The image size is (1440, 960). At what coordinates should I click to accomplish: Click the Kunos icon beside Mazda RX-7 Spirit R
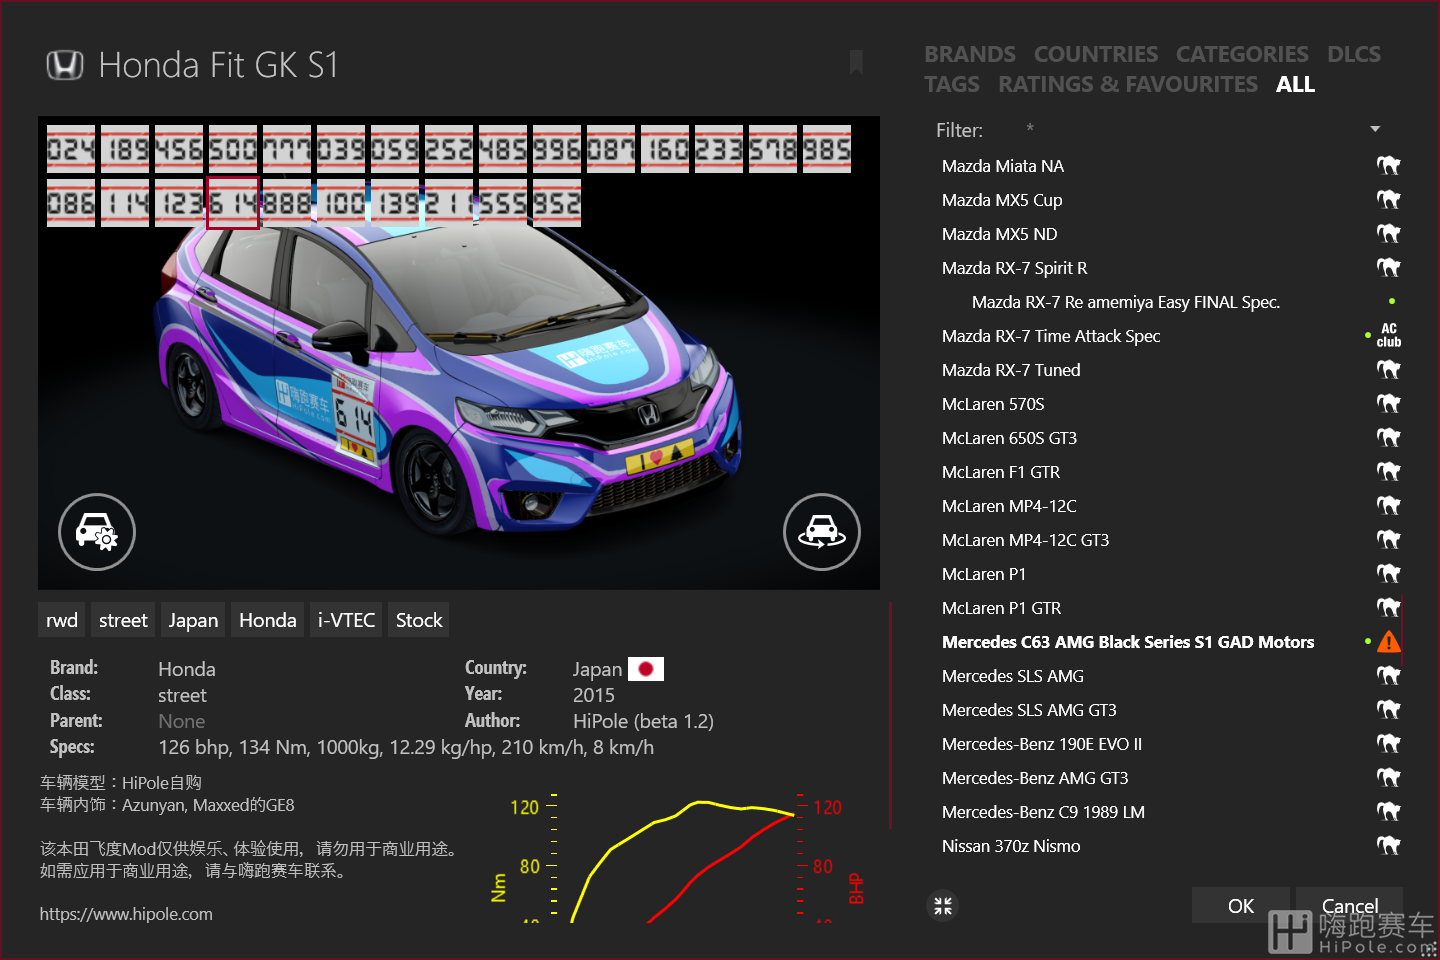click(x=1388, y=268)
